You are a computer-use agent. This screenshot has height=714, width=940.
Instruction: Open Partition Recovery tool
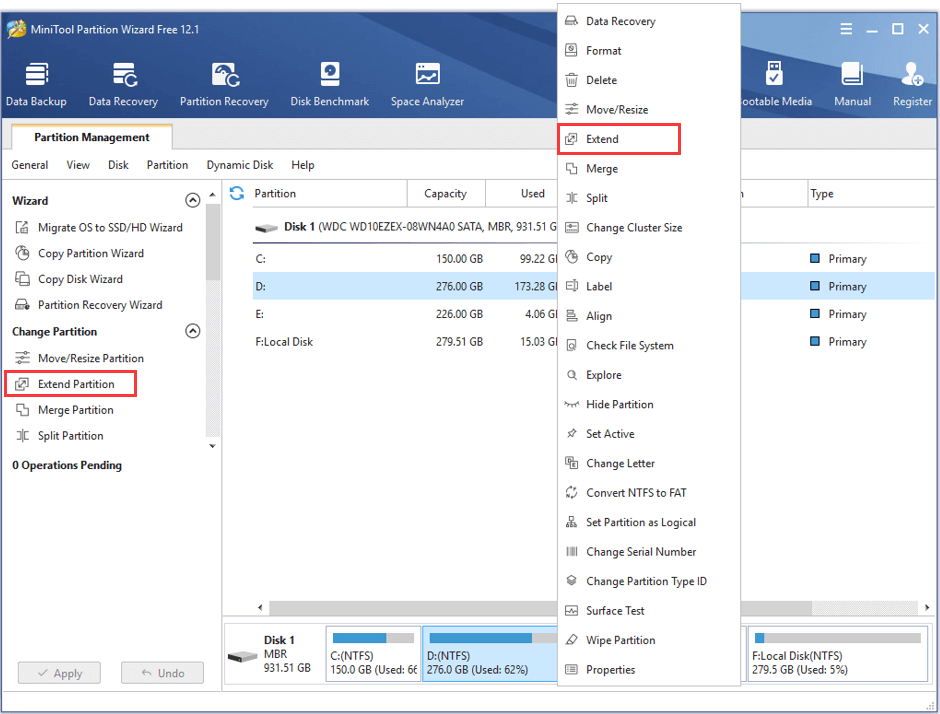[x=224, y=84]
